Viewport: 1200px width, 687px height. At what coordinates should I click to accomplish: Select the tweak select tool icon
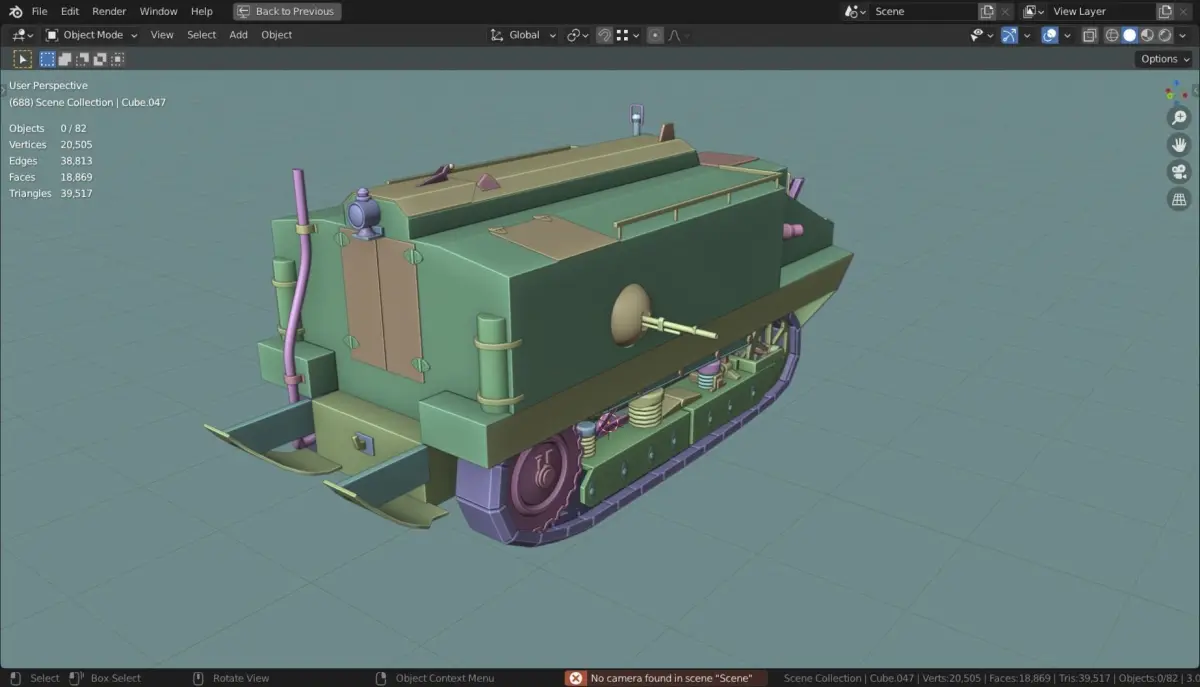tap(22, 59)
